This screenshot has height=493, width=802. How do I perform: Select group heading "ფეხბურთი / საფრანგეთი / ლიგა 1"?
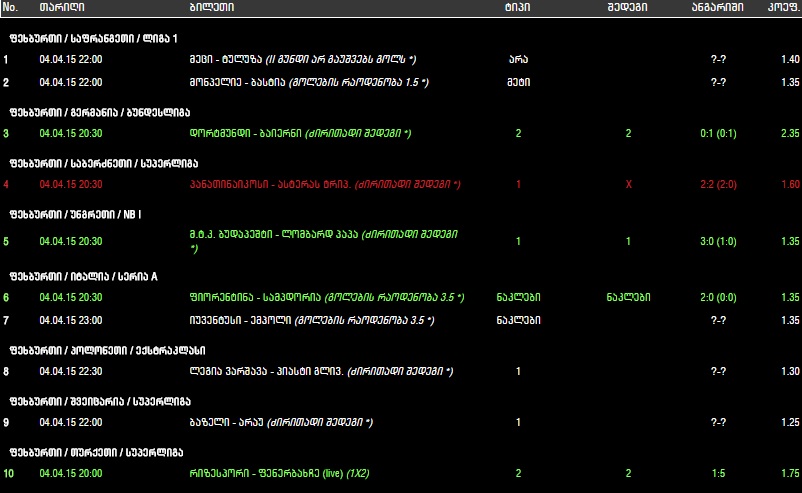93,38
